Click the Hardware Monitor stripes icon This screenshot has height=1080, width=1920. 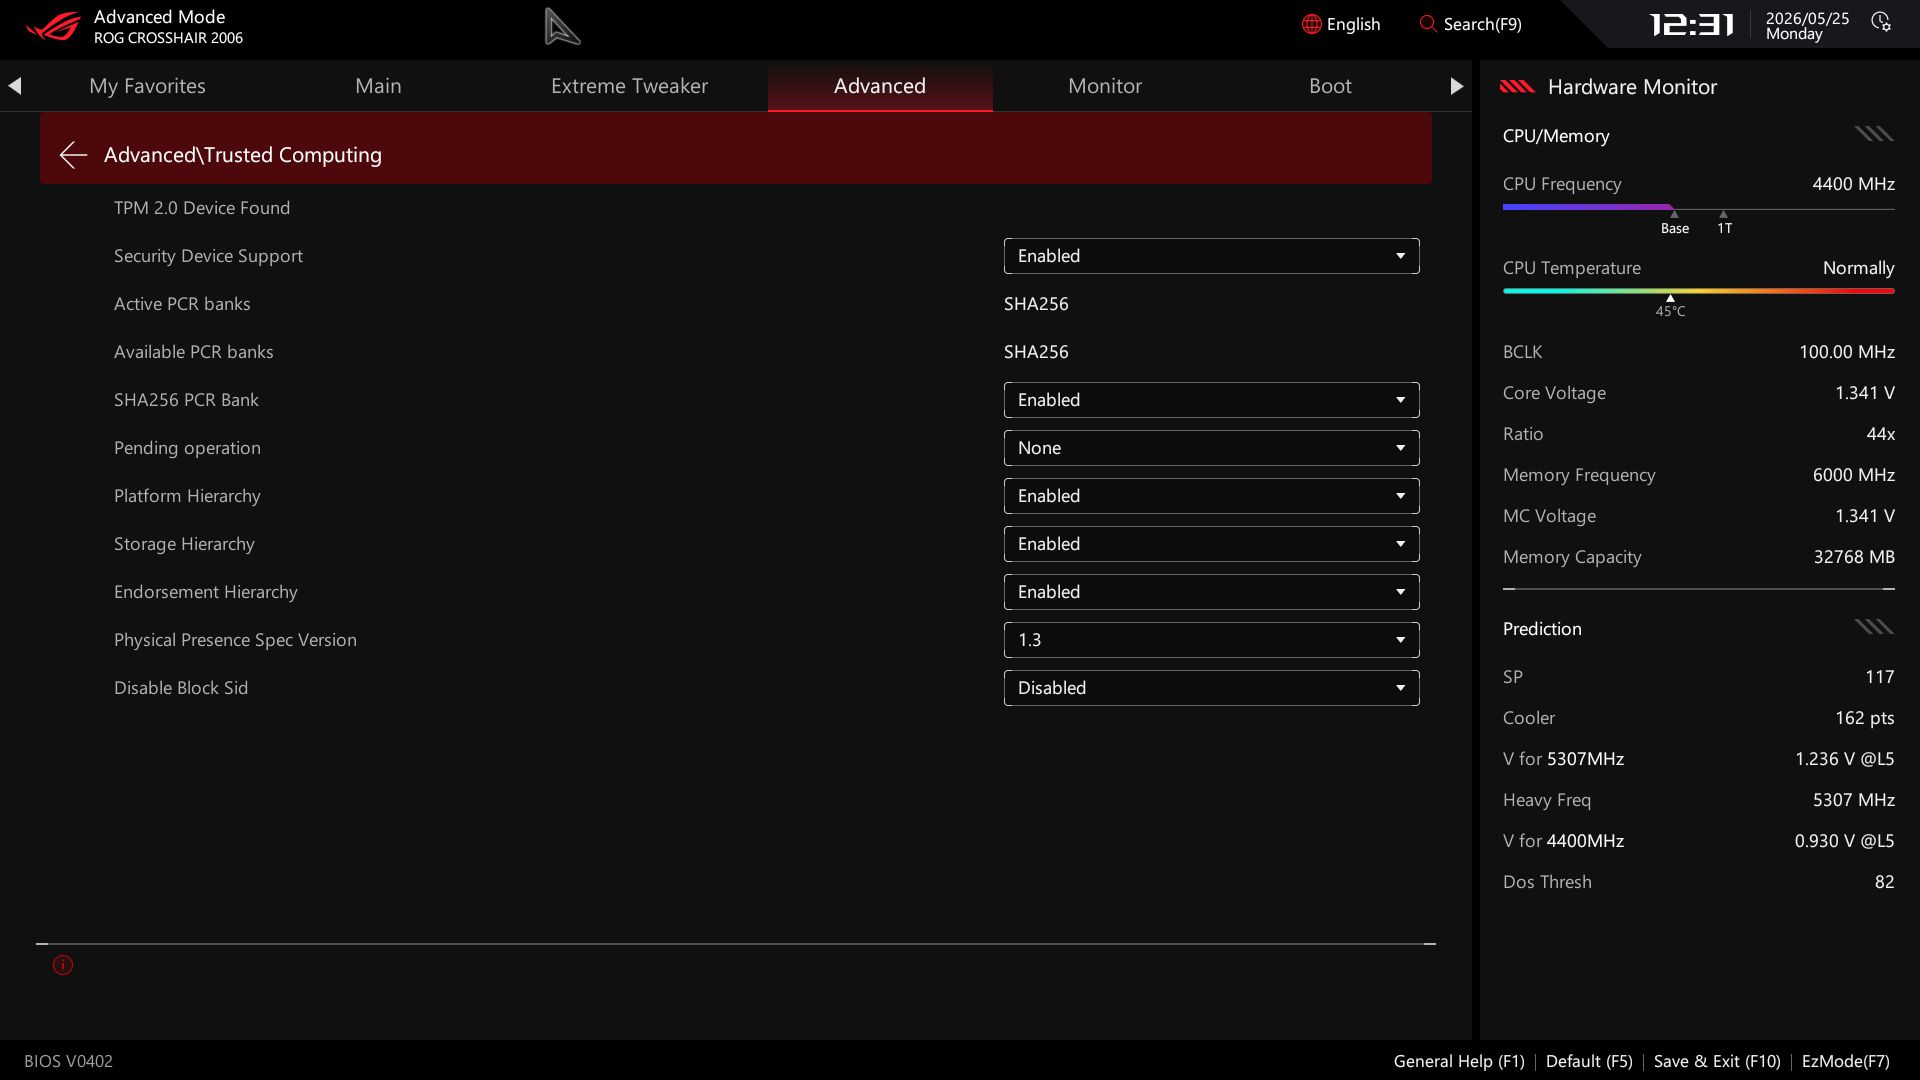click(1517, 87)
